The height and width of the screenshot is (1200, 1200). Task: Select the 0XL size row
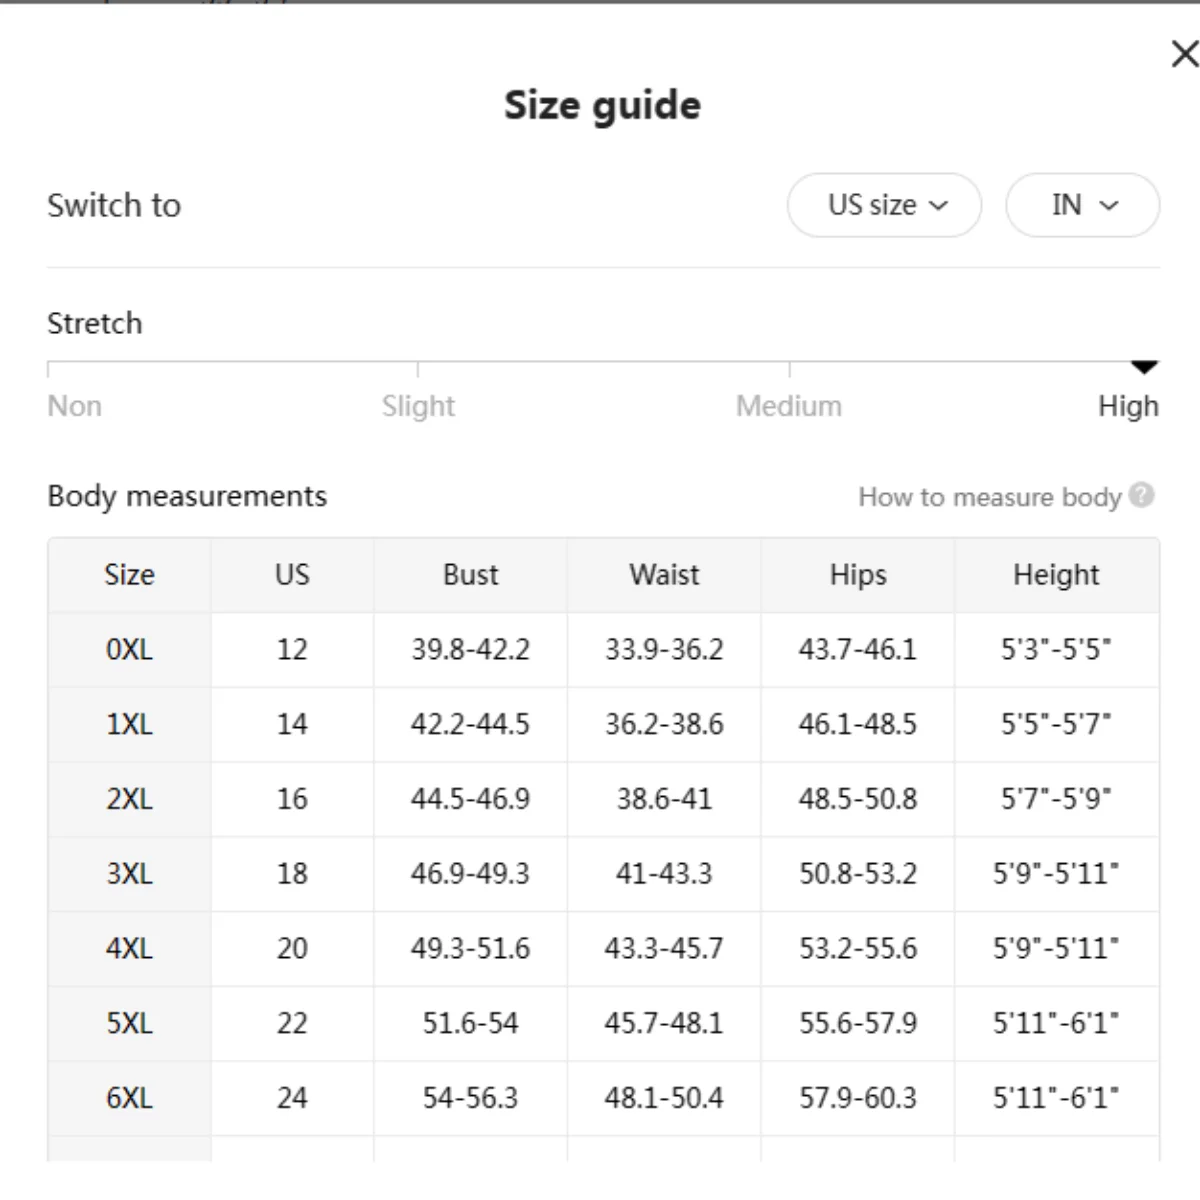coord(603,650)
